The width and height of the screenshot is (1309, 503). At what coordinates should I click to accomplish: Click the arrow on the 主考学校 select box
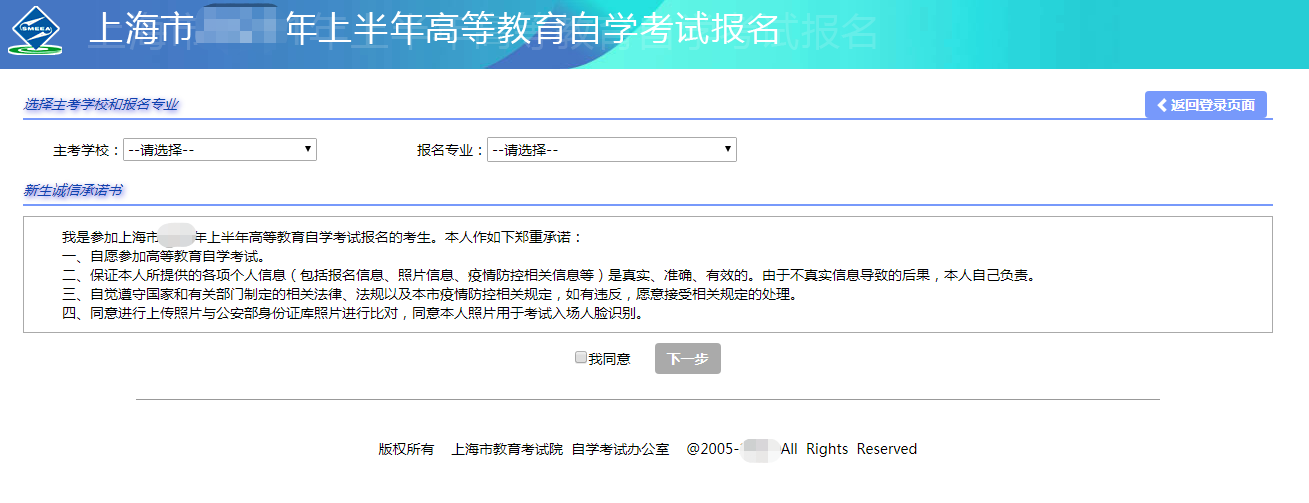307,150
